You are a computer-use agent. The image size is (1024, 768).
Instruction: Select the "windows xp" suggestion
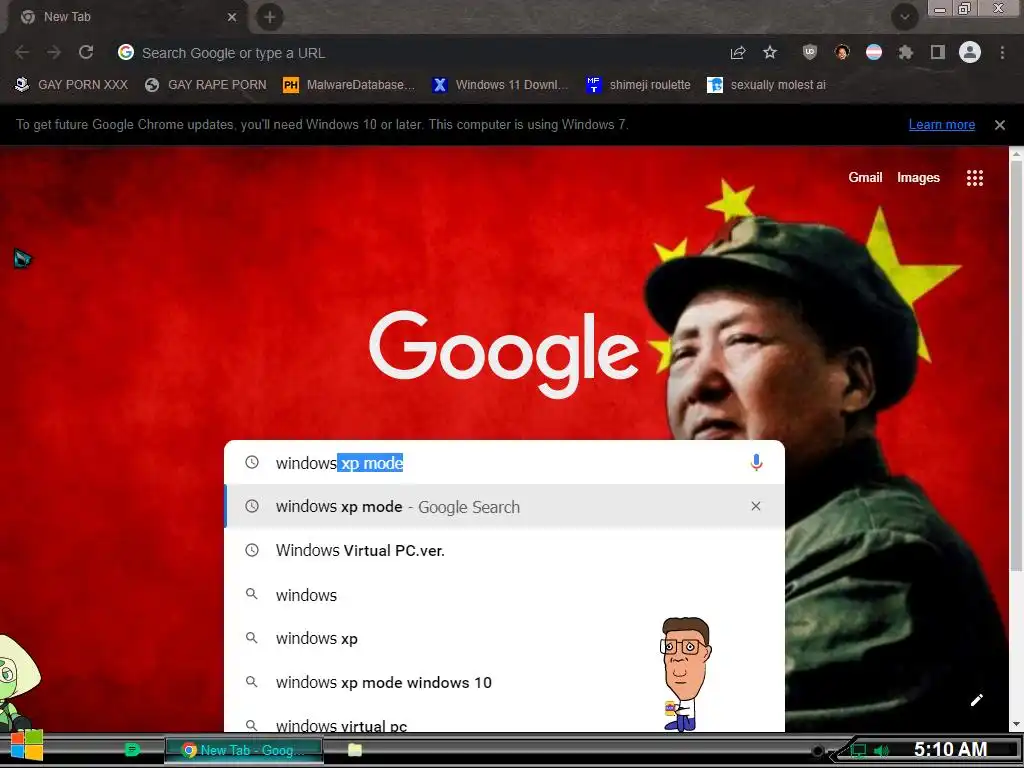coord(504,639)
